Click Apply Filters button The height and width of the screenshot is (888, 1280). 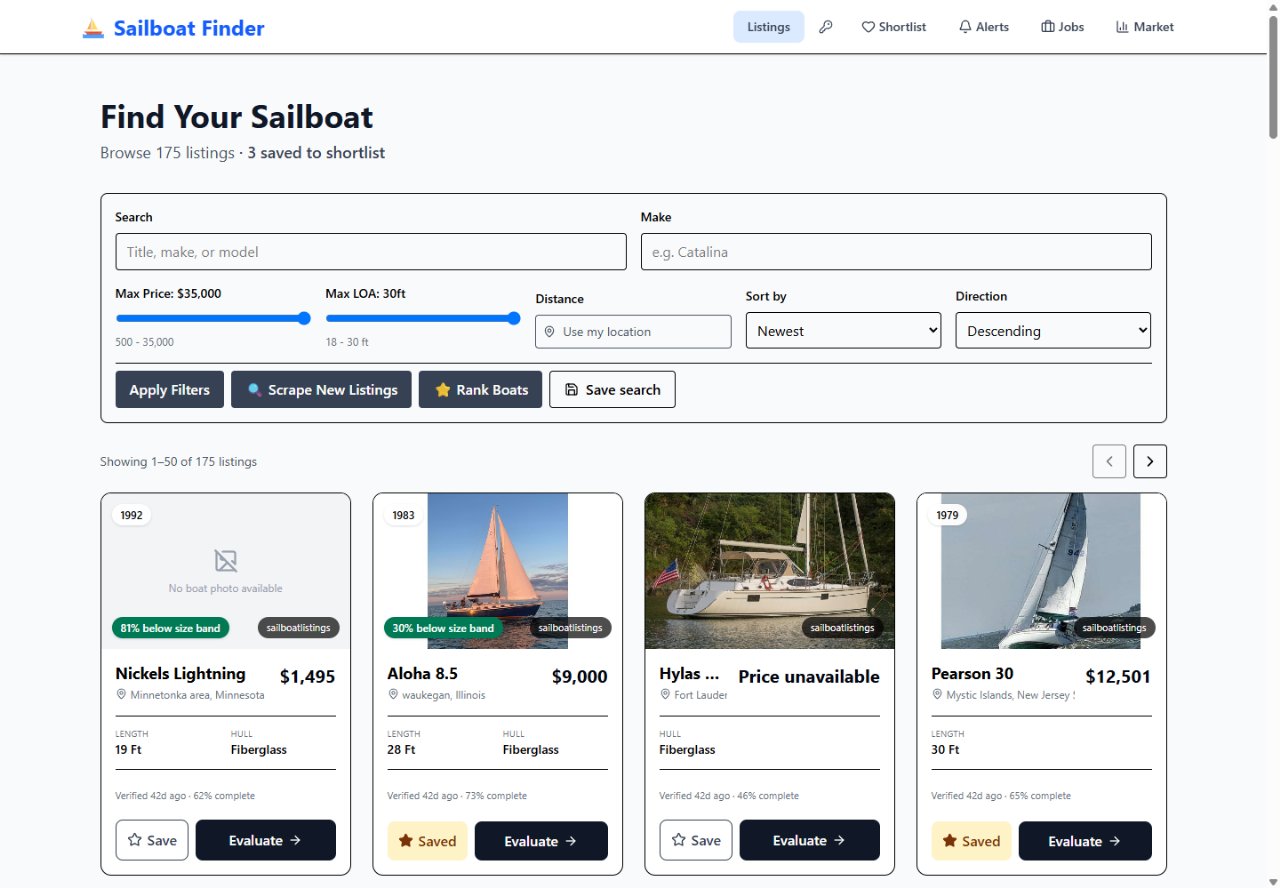[x=169, y=390]
